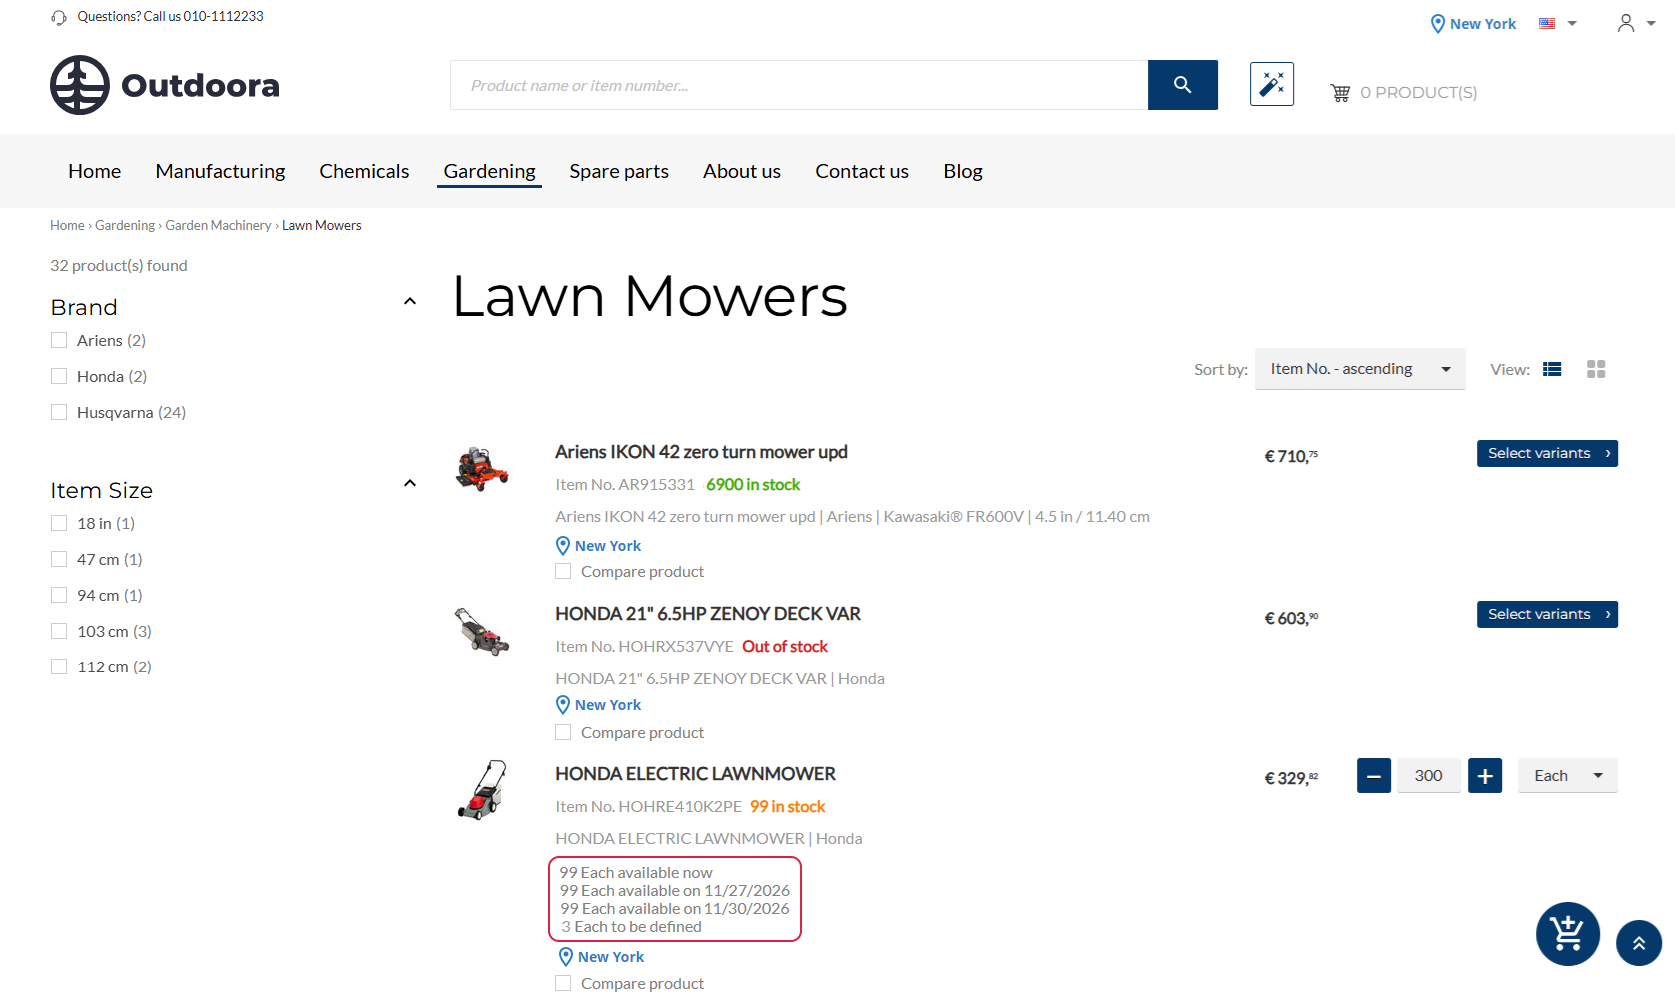Check the 103 cm item size filter

point(59,631)
